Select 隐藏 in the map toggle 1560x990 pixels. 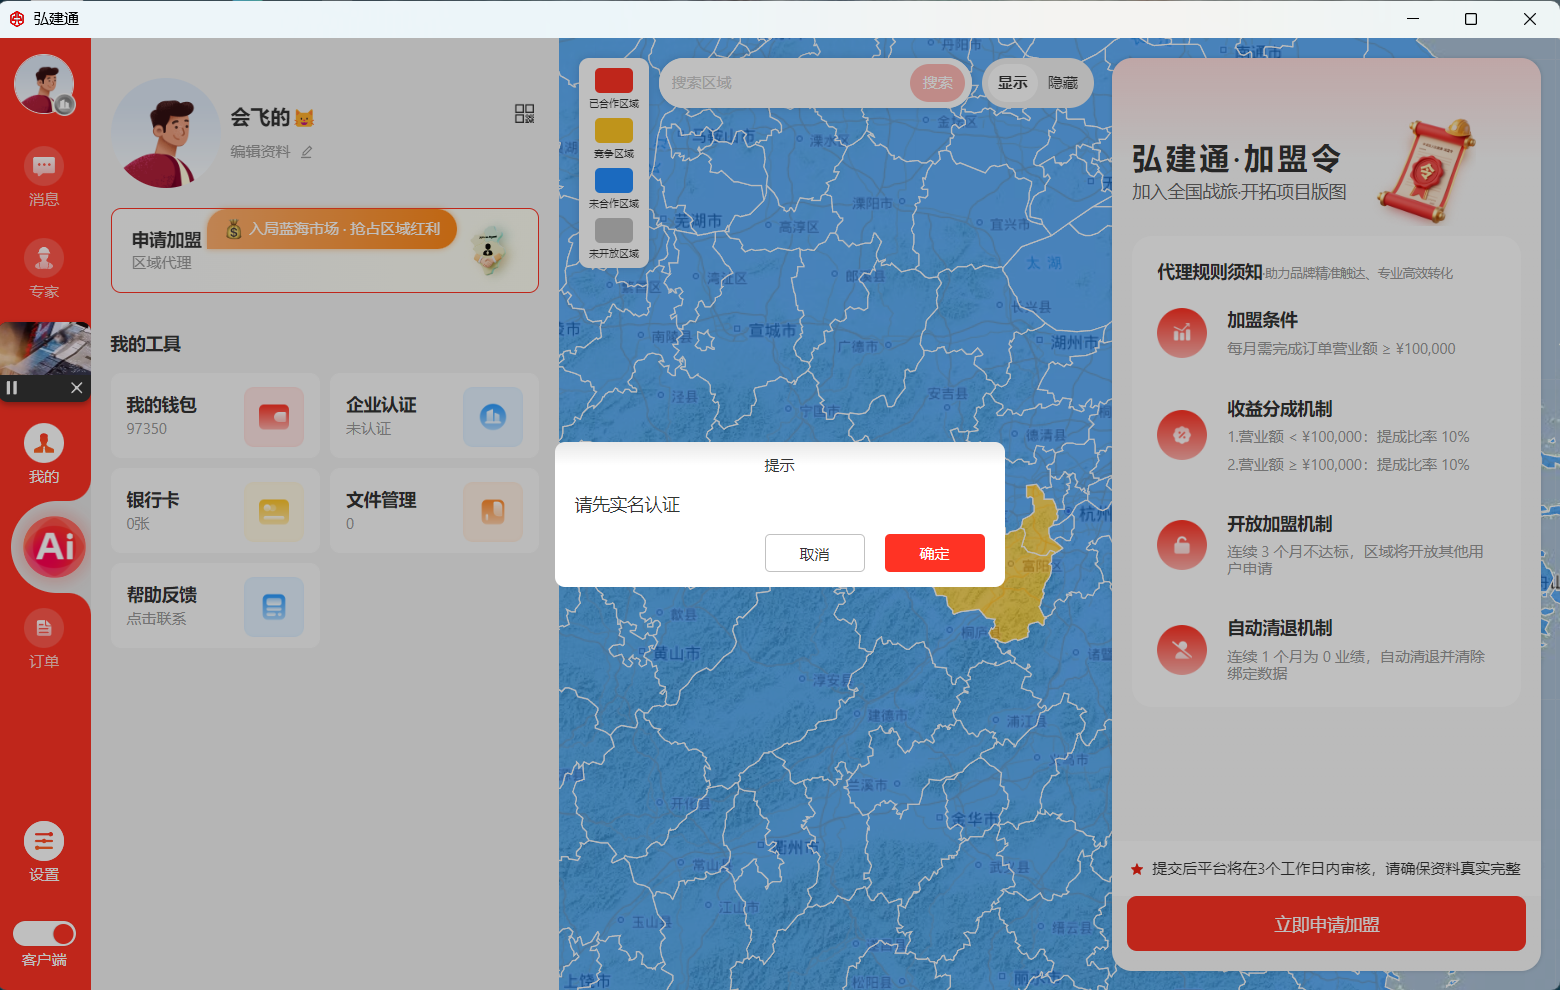[1063, 83]
